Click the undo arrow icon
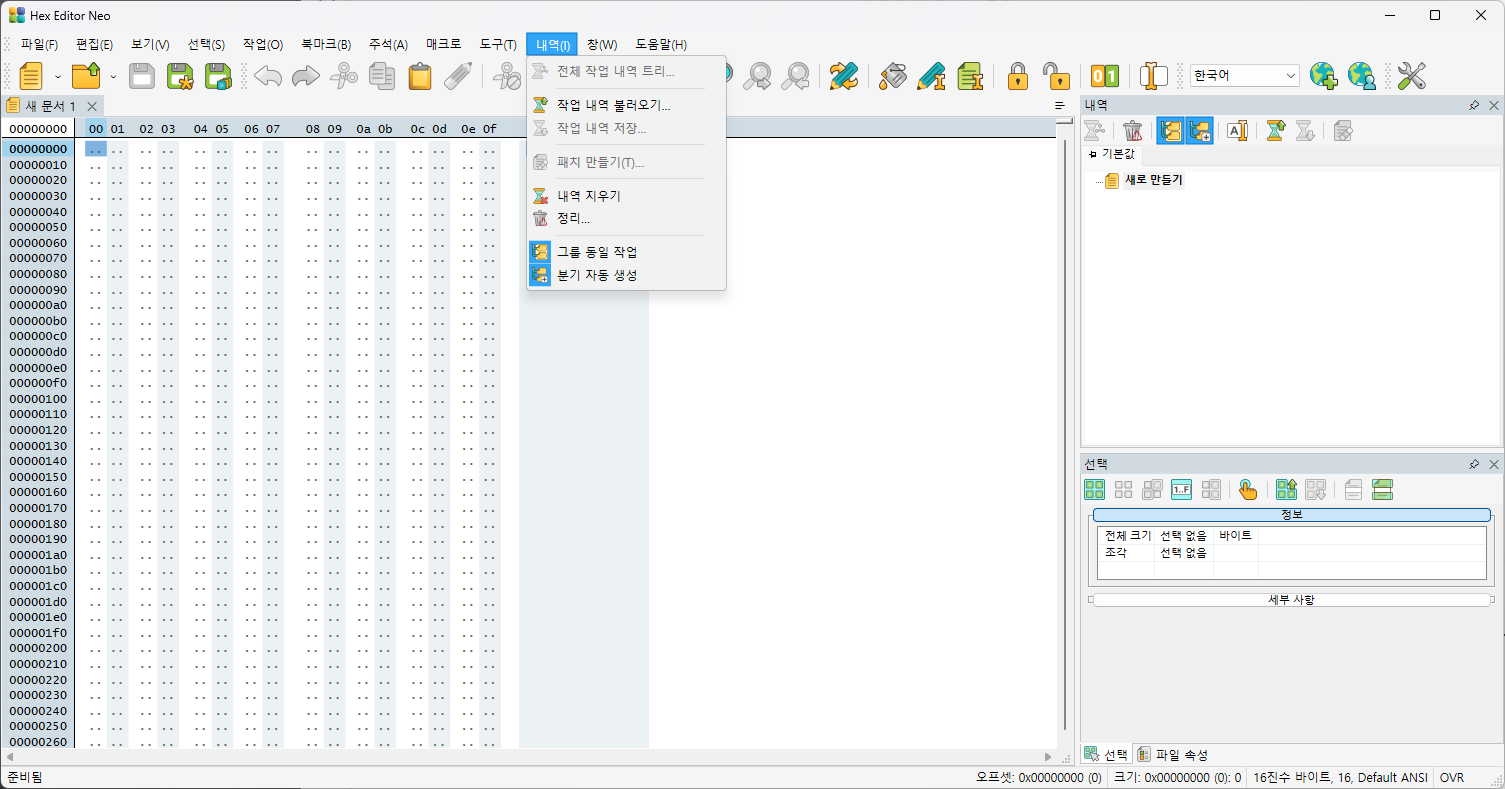The image size is (1505, 789). tap(268, 76)
